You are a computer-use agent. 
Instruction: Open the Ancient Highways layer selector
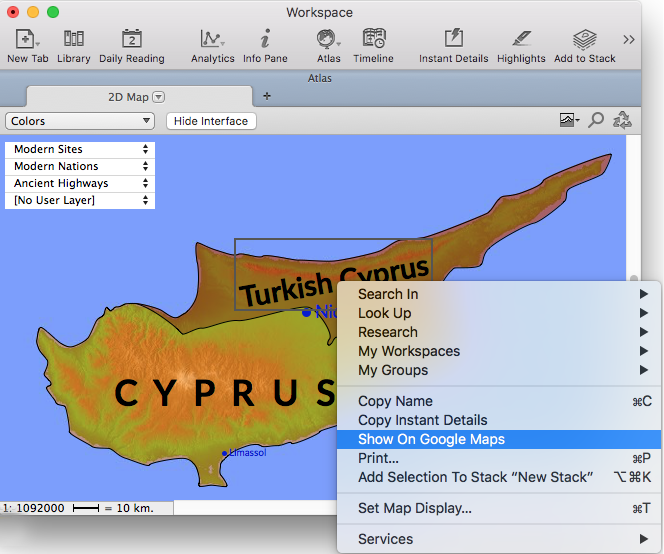pyautogui.click(x=81, y=183)
